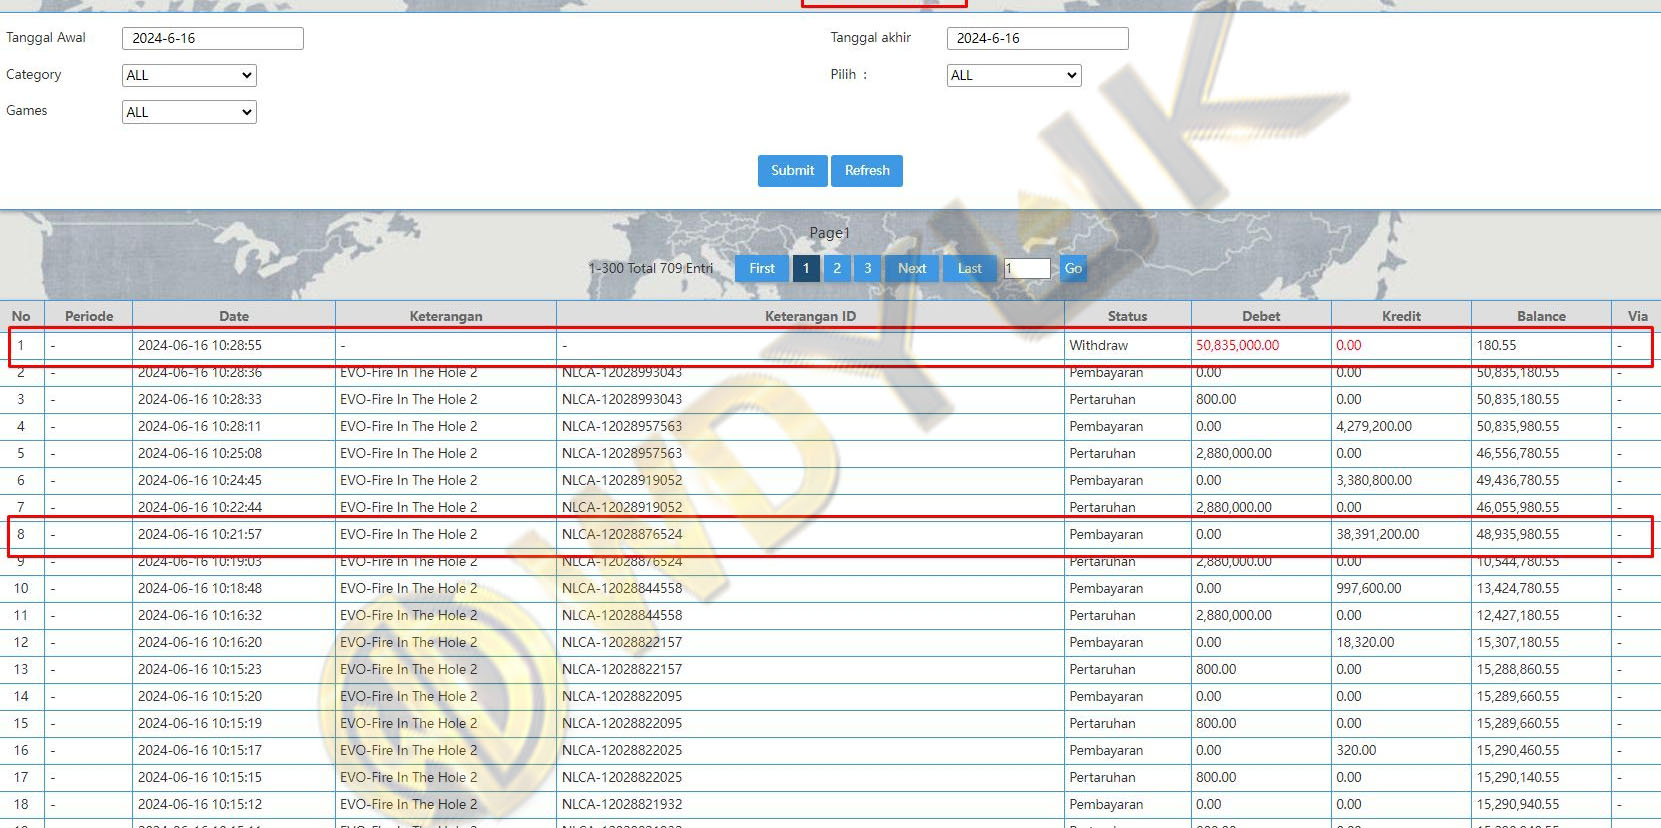Click the Periode column header
Viewport: 1661px width, 828px height.
89,316
